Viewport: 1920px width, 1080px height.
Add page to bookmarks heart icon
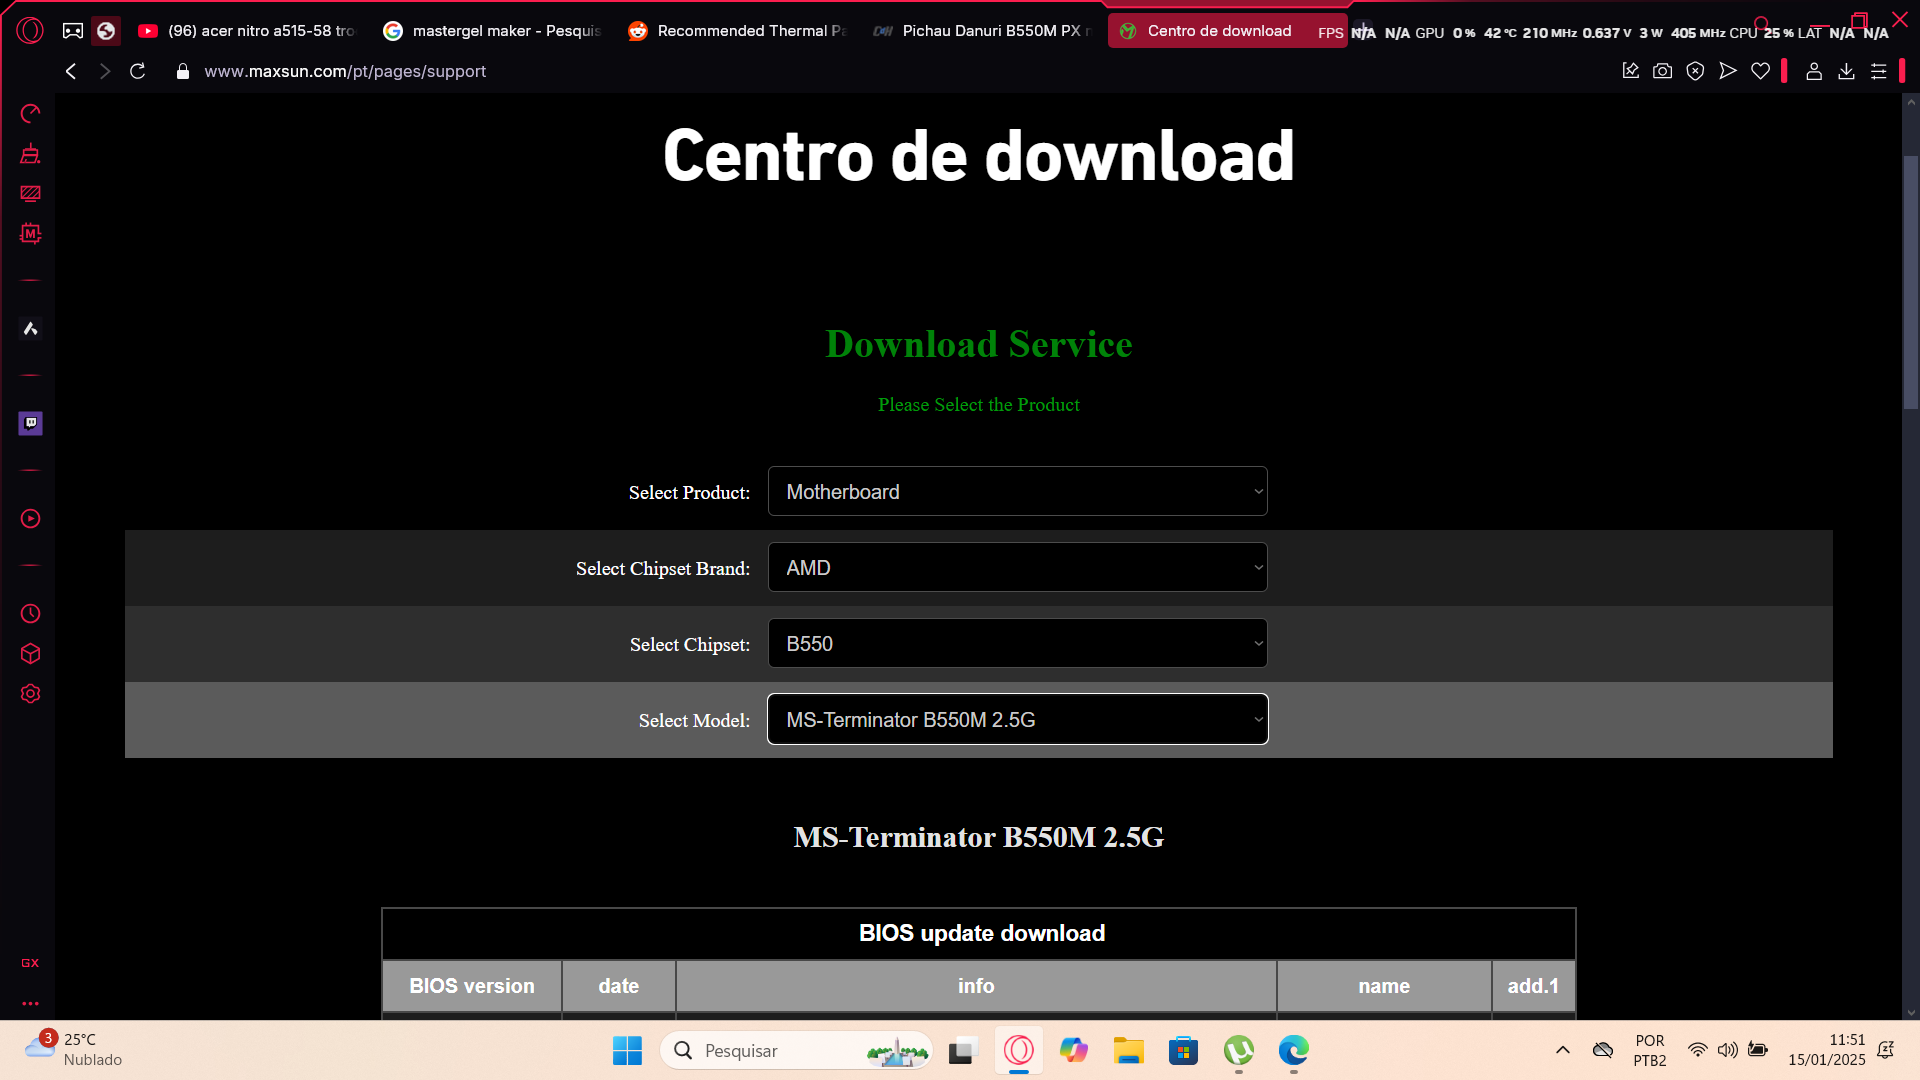coord(1761,71)
